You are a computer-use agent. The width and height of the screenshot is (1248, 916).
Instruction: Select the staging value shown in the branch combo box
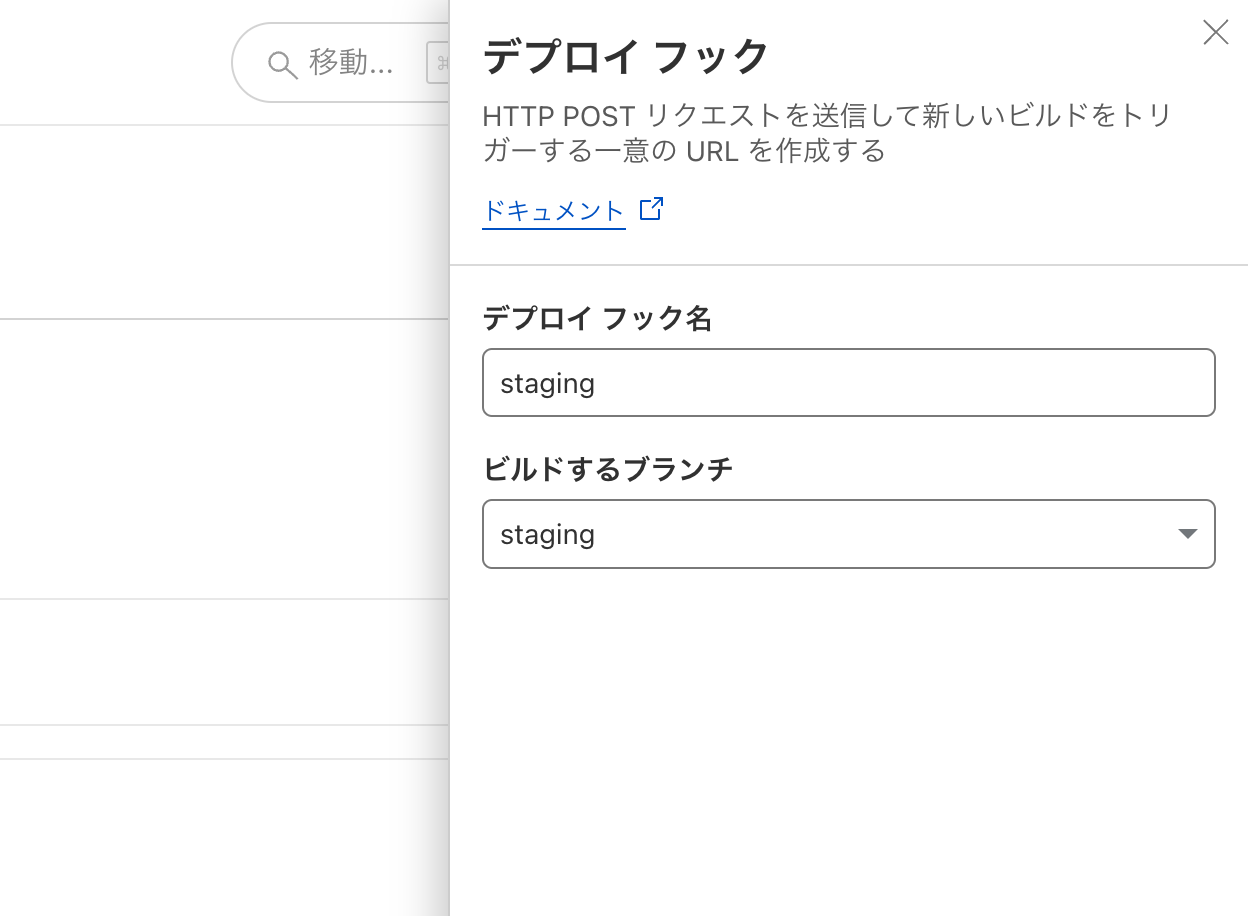[x=547, y=534]
